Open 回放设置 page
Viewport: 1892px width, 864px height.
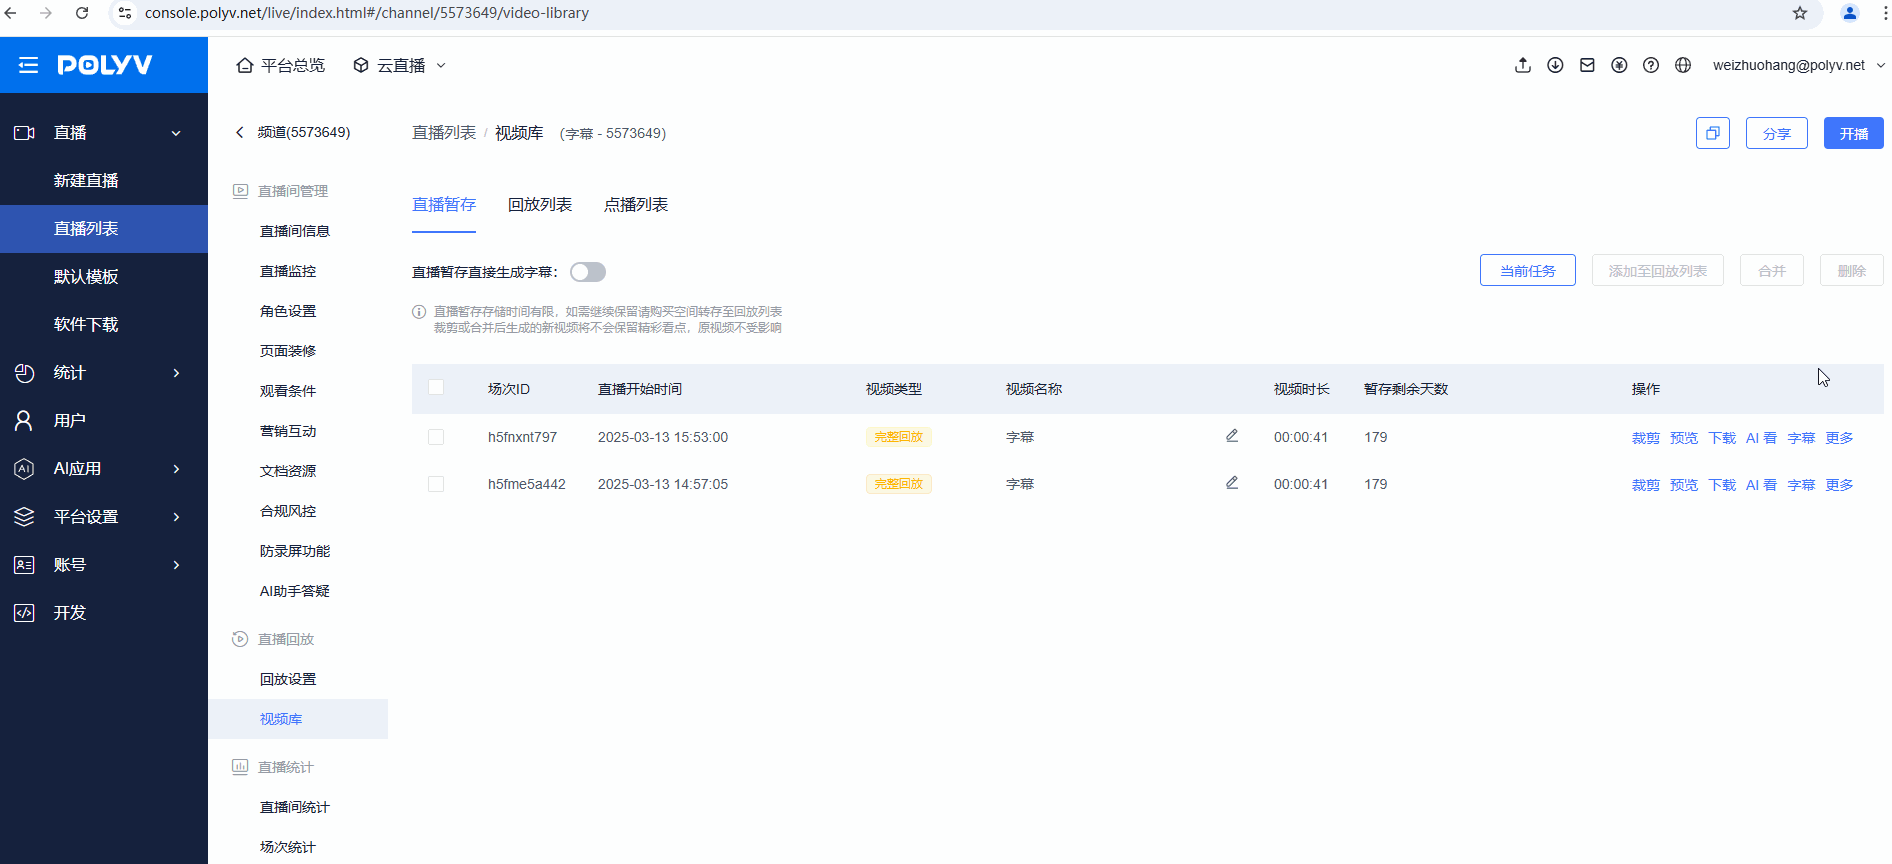(288, 679)
